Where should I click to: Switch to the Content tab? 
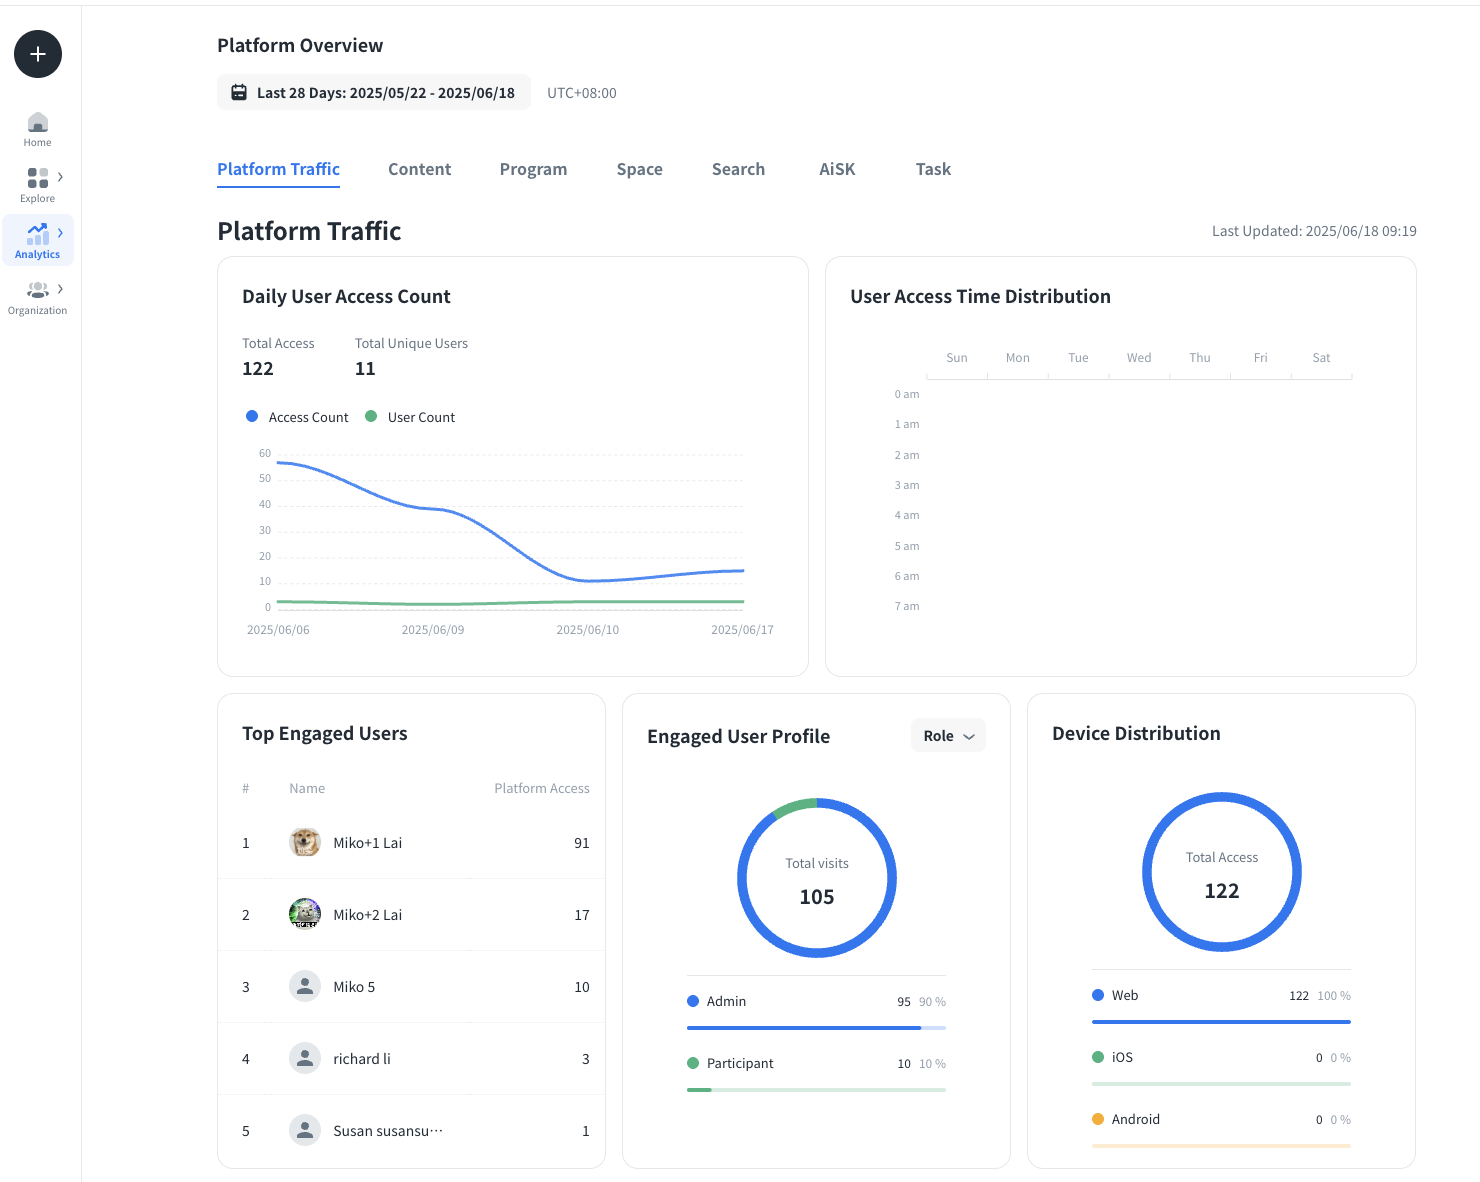[x=419, y=170]
